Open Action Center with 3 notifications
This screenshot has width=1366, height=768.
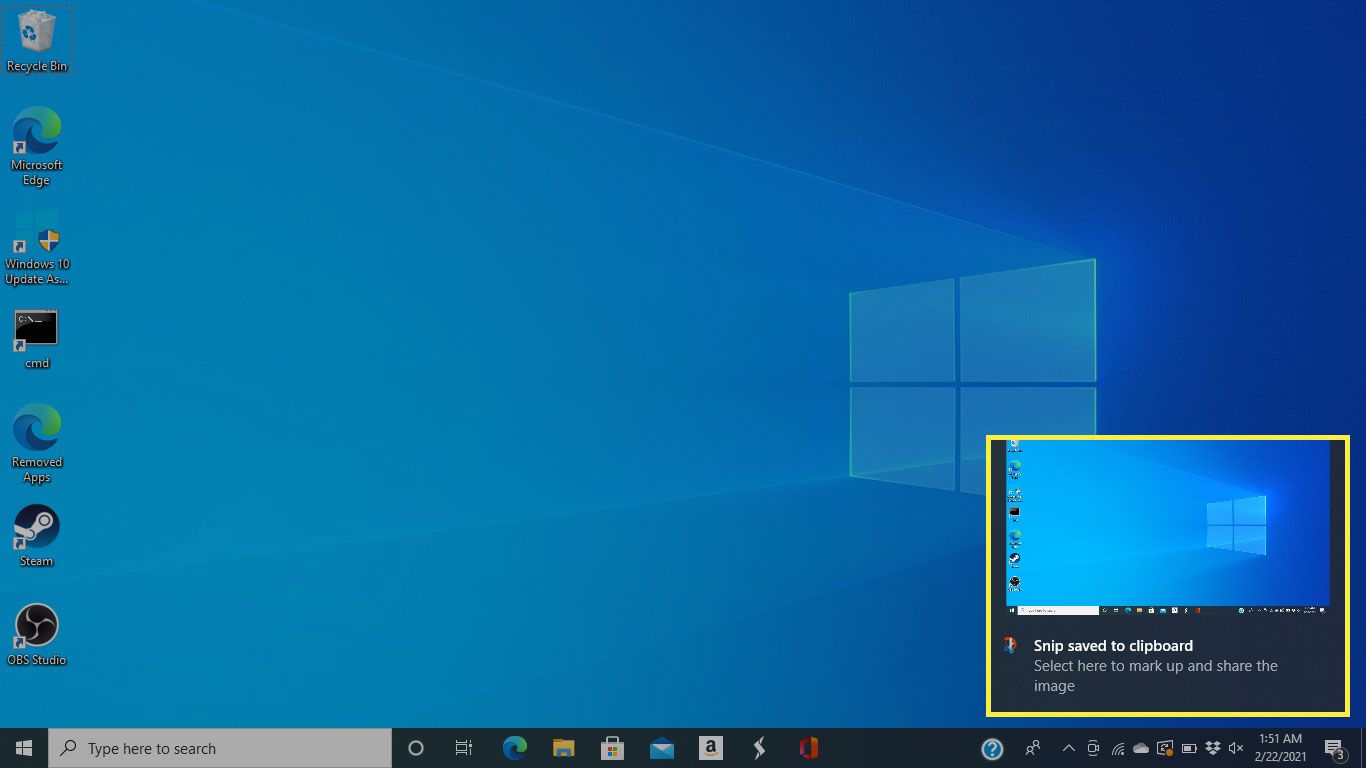(x=1334, y=748)
